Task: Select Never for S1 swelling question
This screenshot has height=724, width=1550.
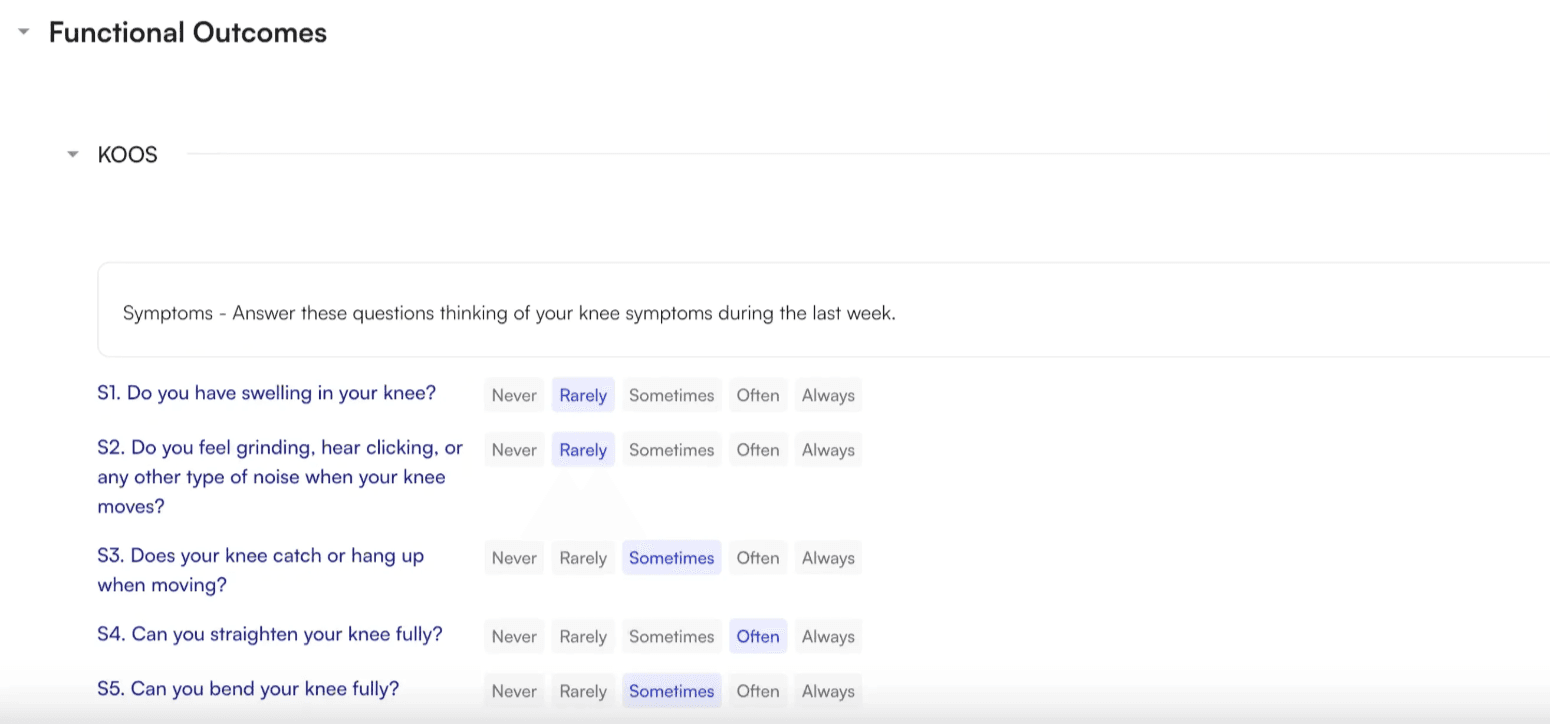Action: click(514, 395)
